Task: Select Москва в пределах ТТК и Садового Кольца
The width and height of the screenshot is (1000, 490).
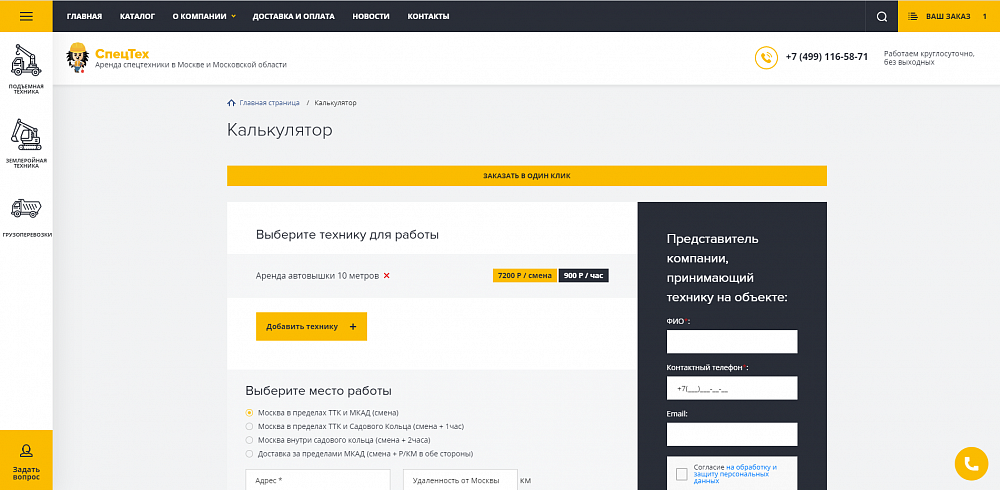Action: tap(249, 426)
